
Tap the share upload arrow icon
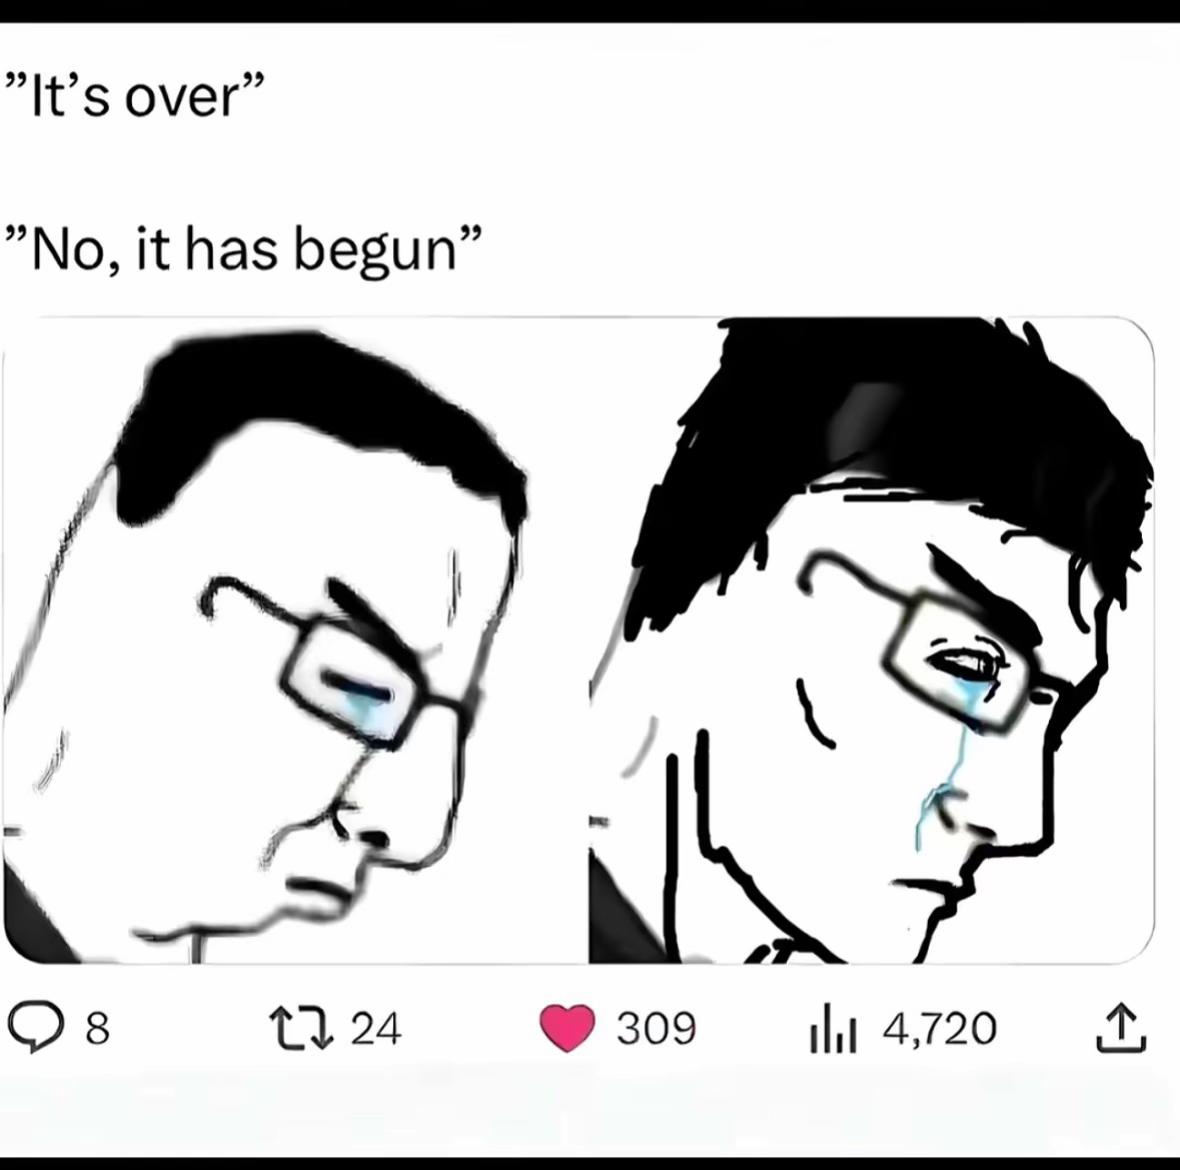coord(1121,1027)
